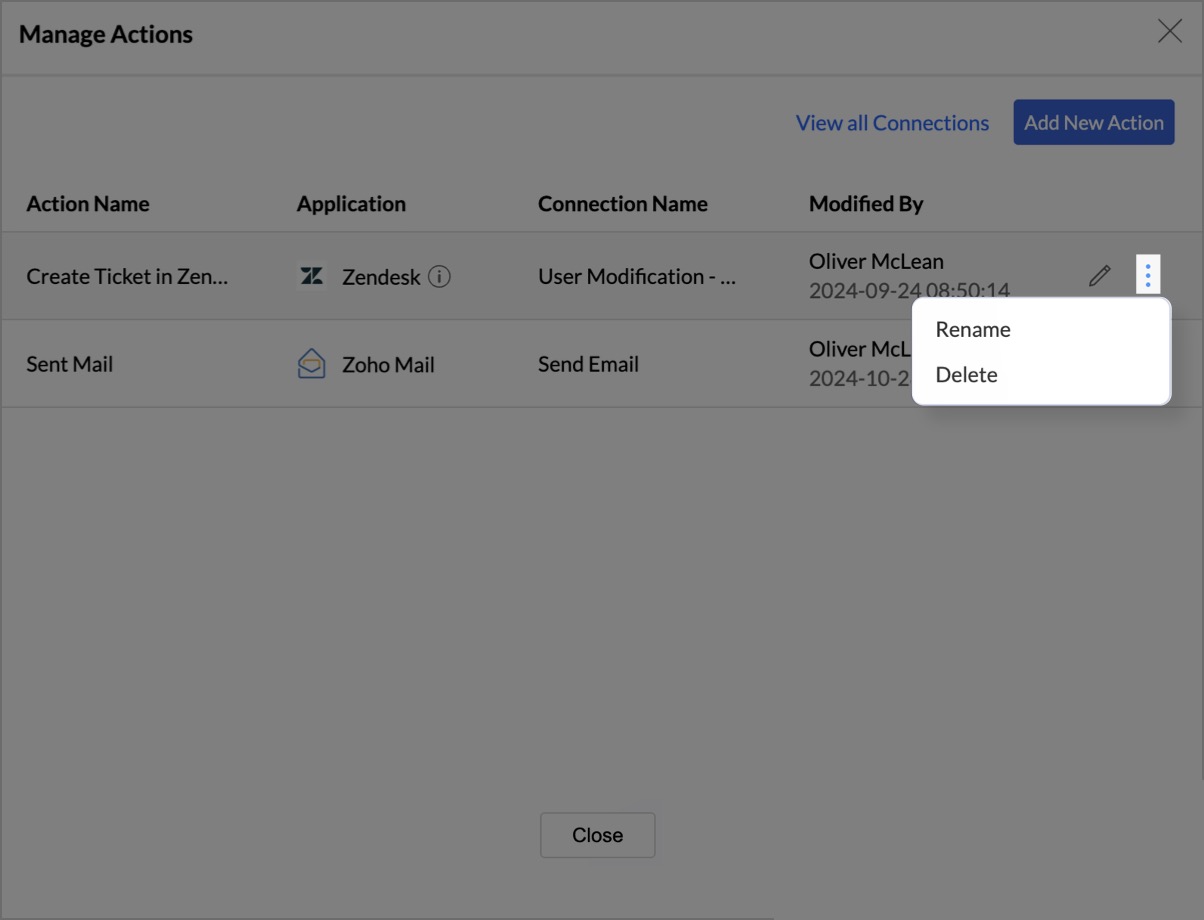The image size is (1204, 920).
Task: Click the Add New Action button
Action: coord(1093,123)
